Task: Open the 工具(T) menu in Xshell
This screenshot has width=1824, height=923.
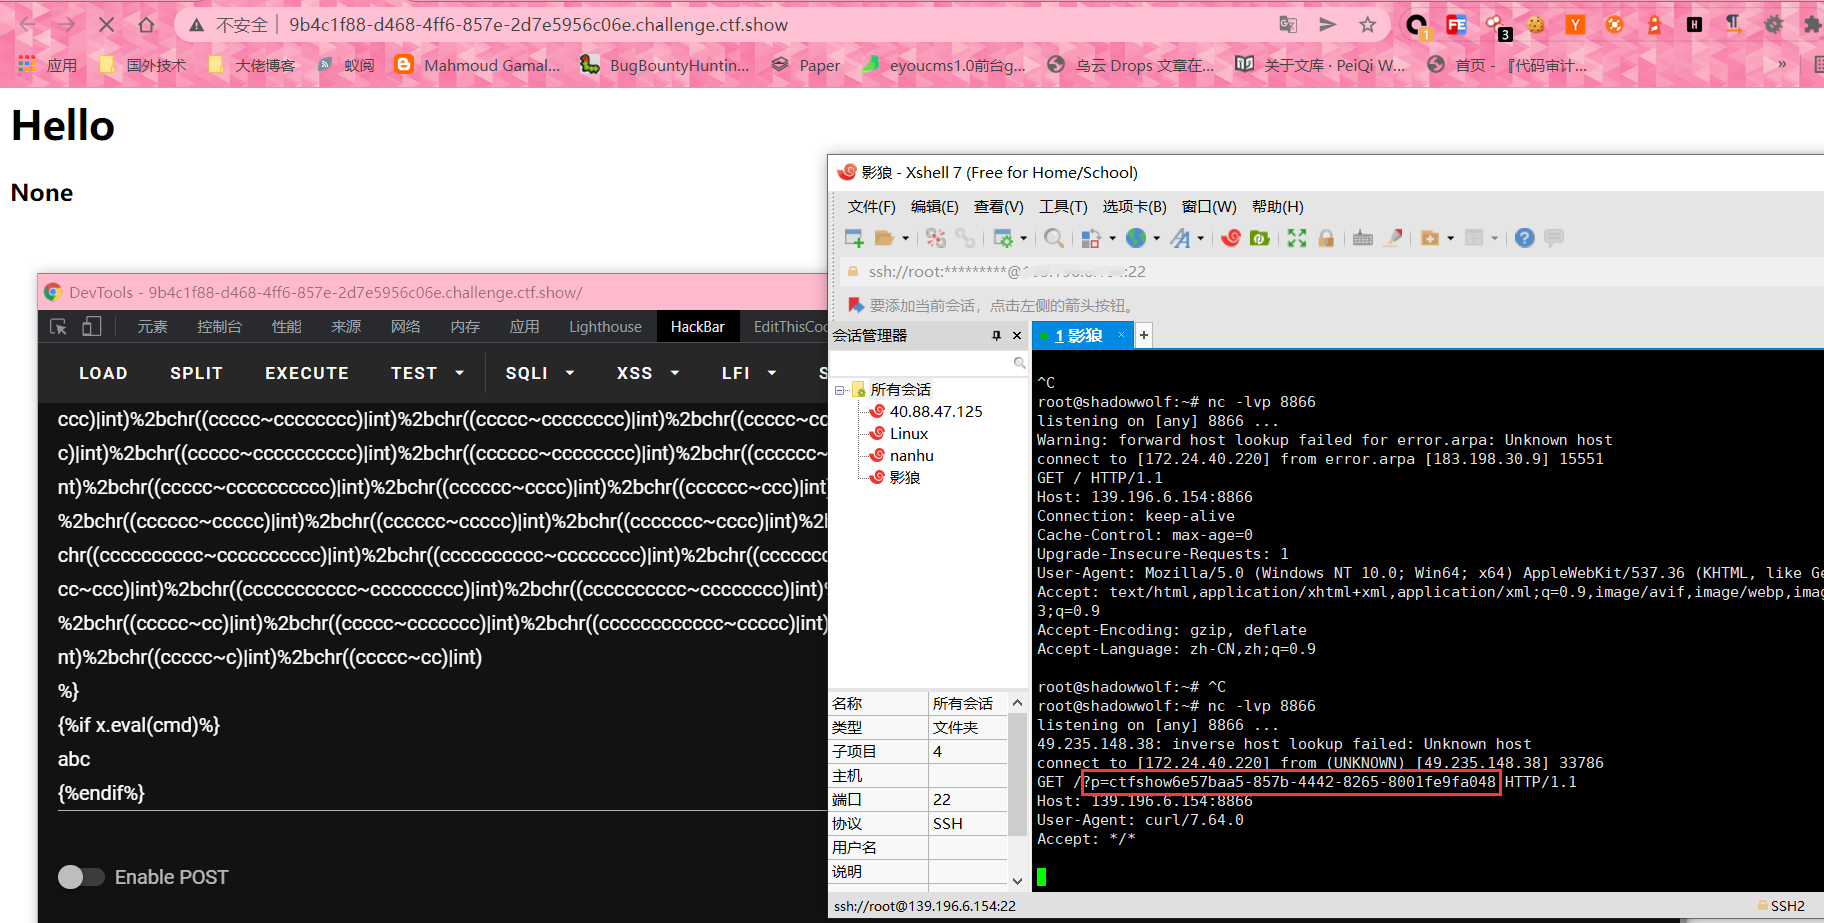Action: (x=1063, y=207)
